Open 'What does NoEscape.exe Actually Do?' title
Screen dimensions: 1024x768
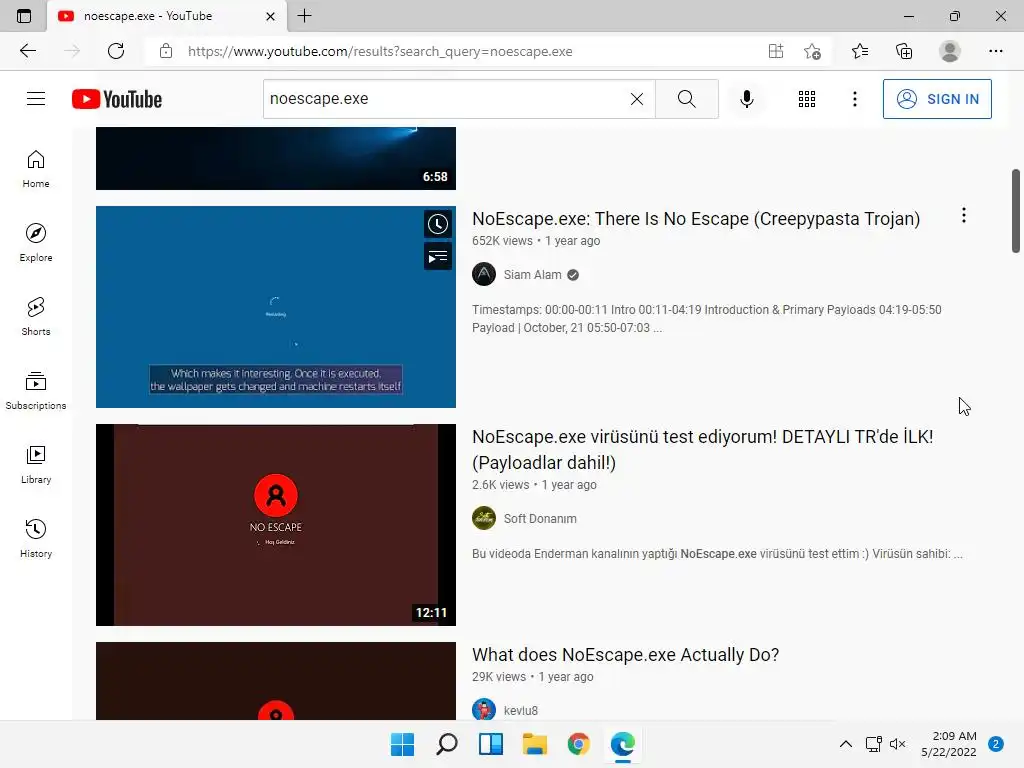625,654
